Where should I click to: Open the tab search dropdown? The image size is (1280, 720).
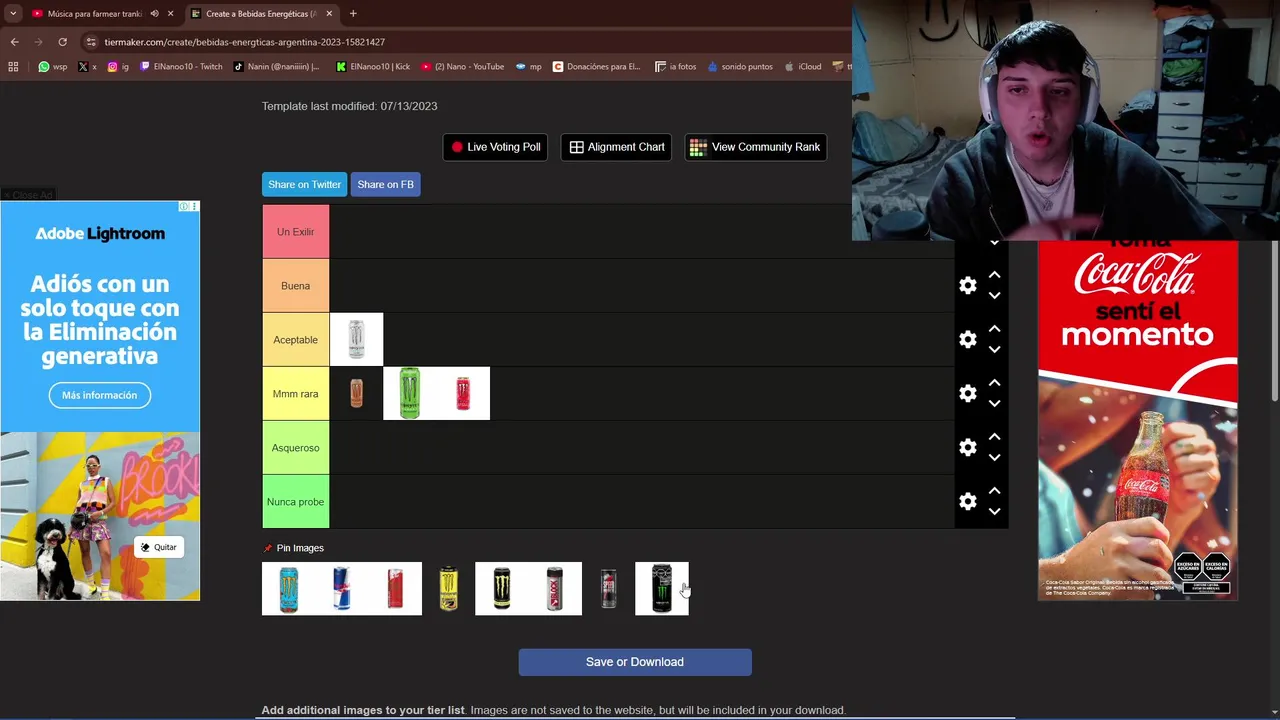(13, 14)
